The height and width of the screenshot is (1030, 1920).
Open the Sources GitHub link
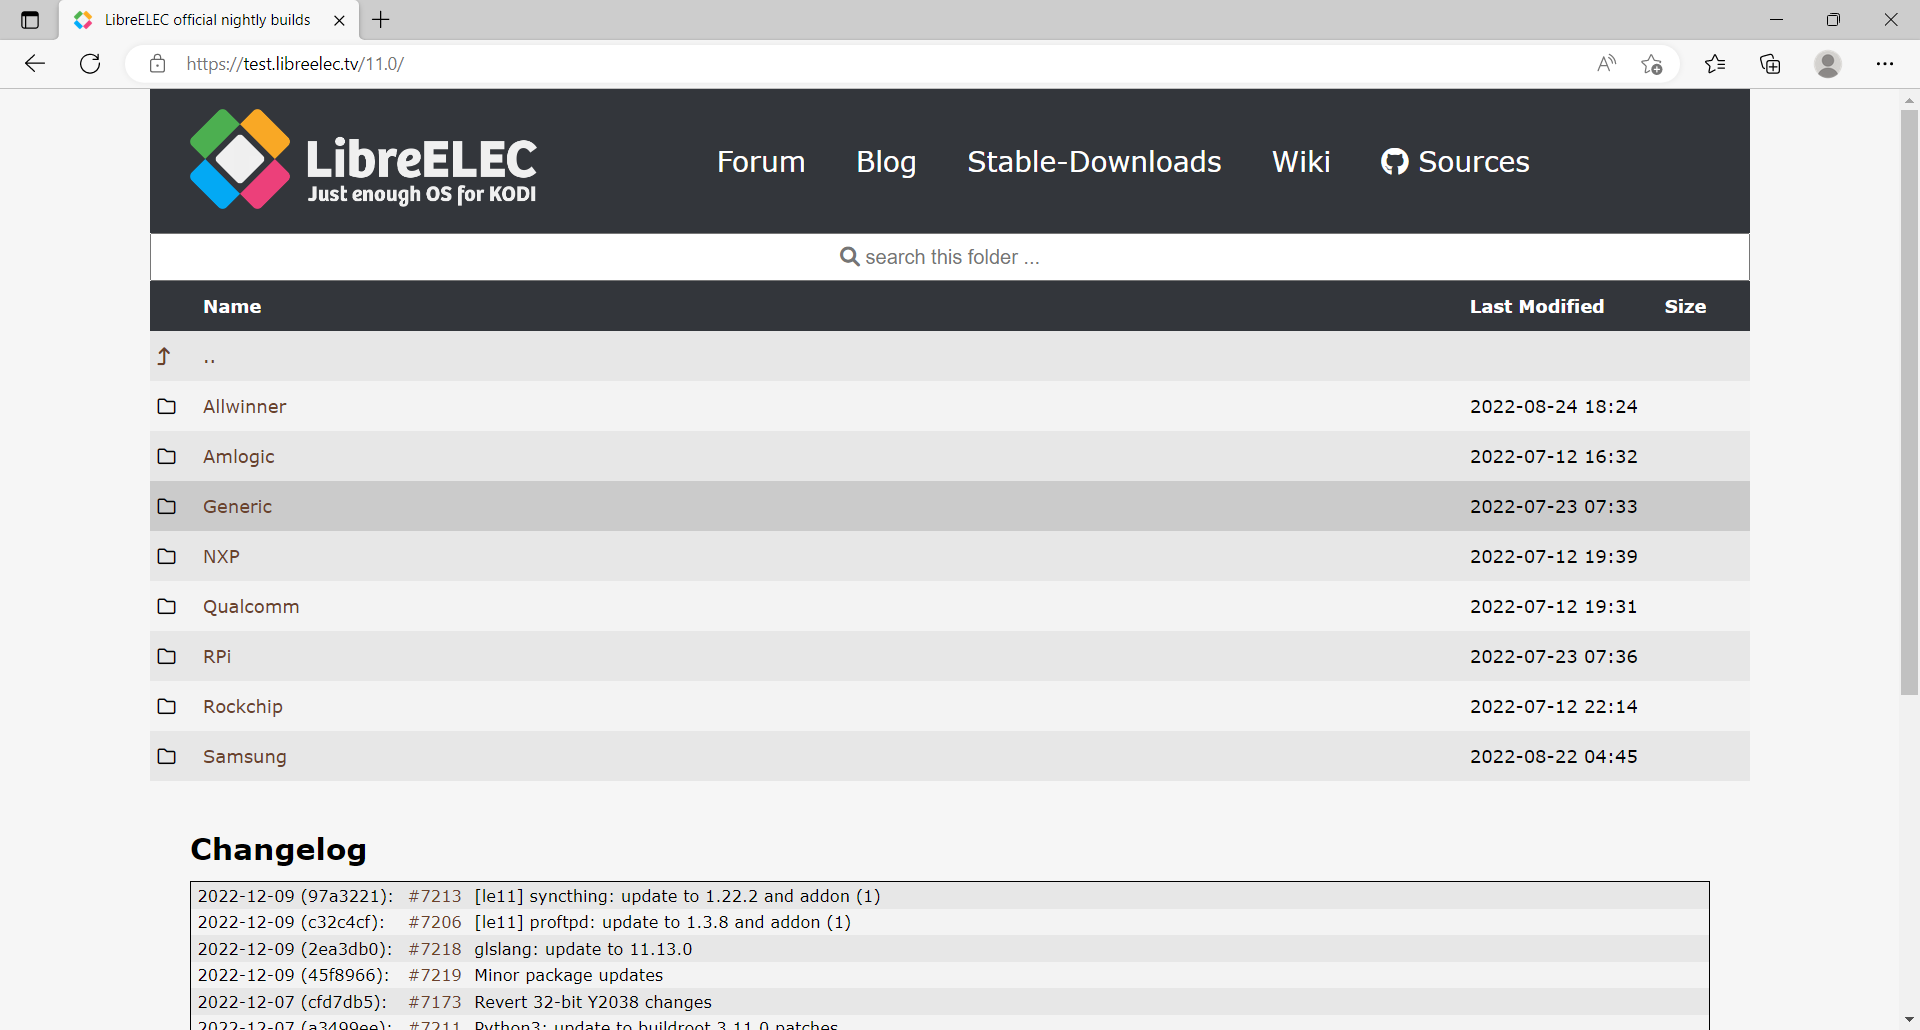1455,162
